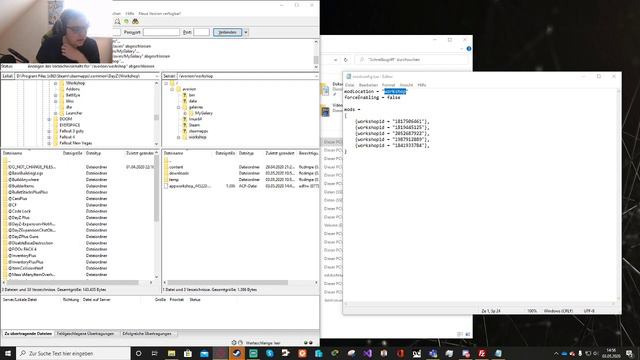
Task: Open Task View on the taskbar
Action: [x=155, y=353]
